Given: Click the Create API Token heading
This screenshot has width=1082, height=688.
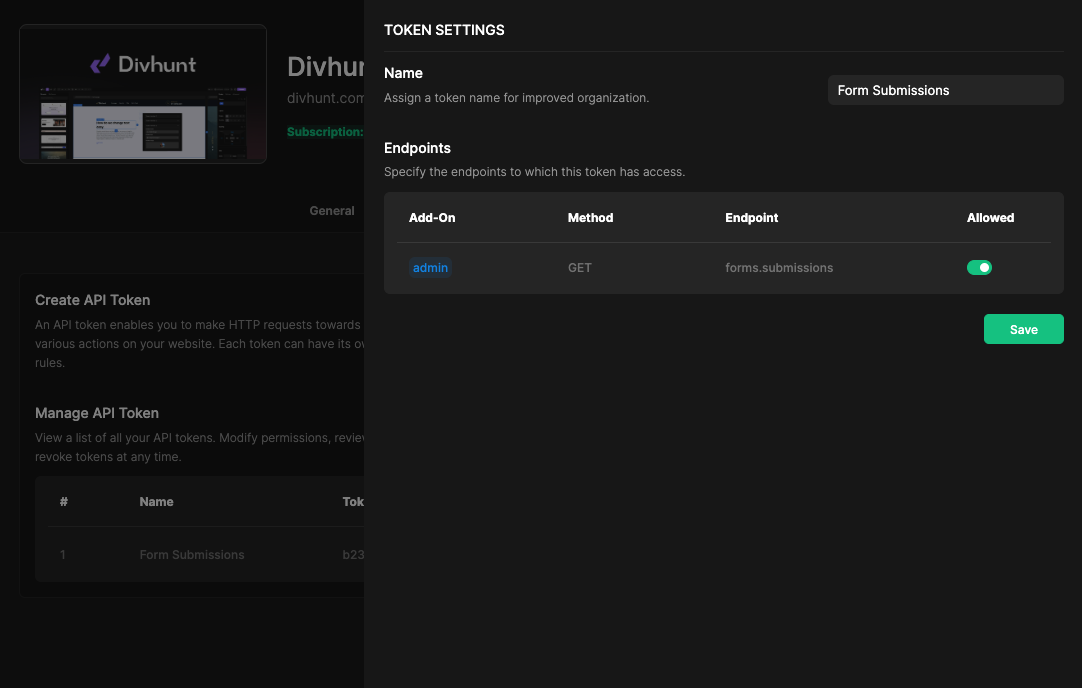Looking at the screenshot, I should (x=92, y=300).
